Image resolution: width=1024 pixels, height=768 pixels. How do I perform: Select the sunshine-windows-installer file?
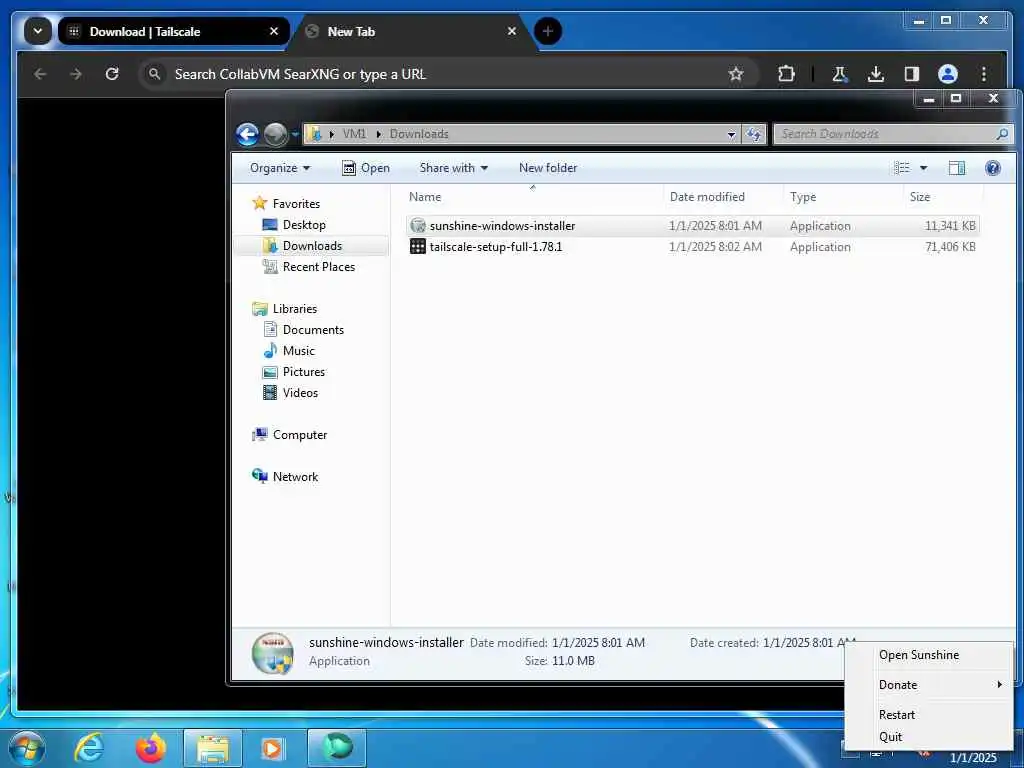point(692,226)
